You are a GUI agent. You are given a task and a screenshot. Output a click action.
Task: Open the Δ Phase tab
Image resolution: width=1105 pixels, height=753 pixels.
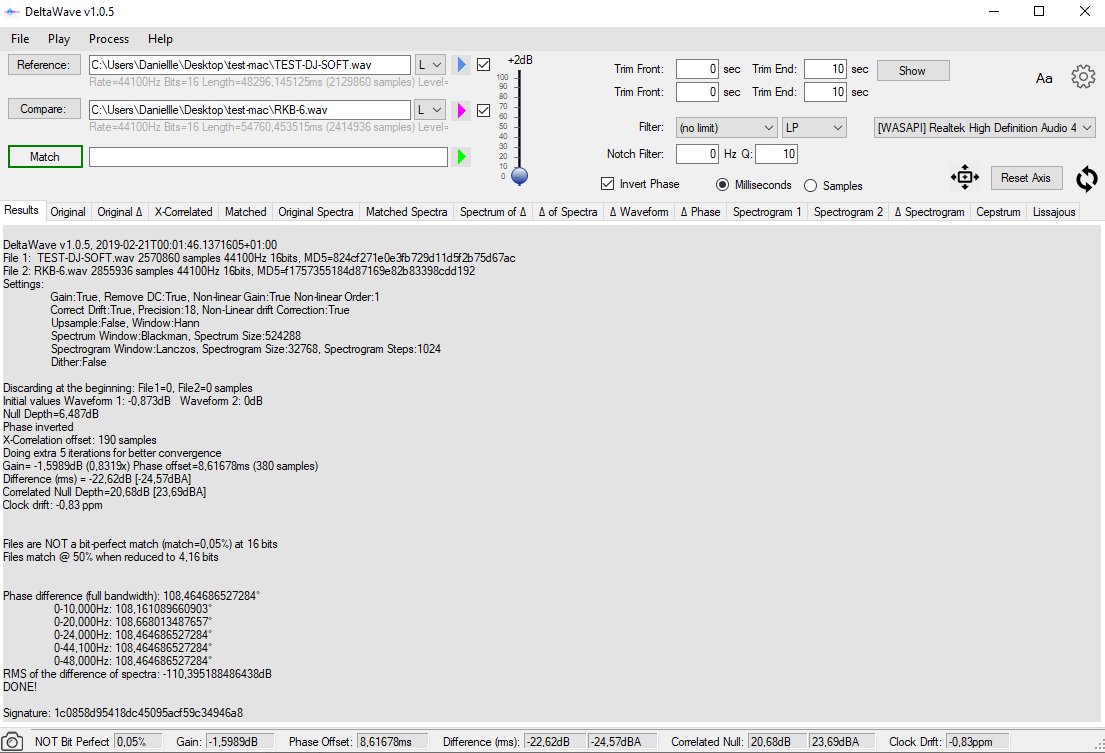700,211
